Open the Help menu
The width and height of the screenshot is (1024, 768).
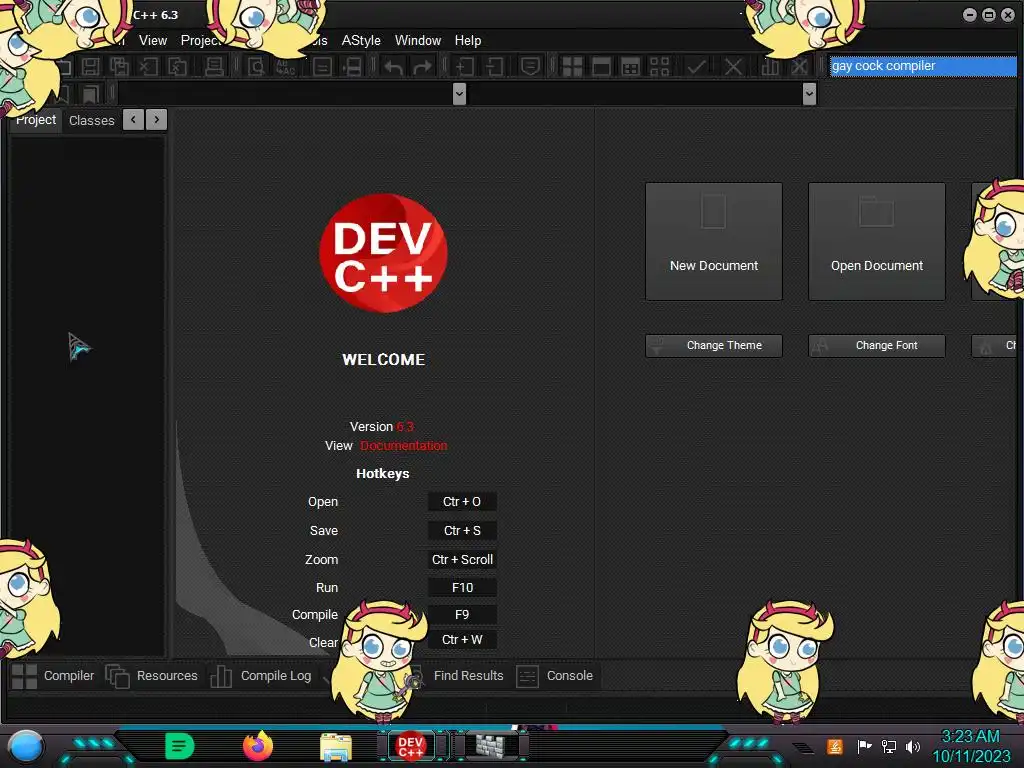(468, 40)
